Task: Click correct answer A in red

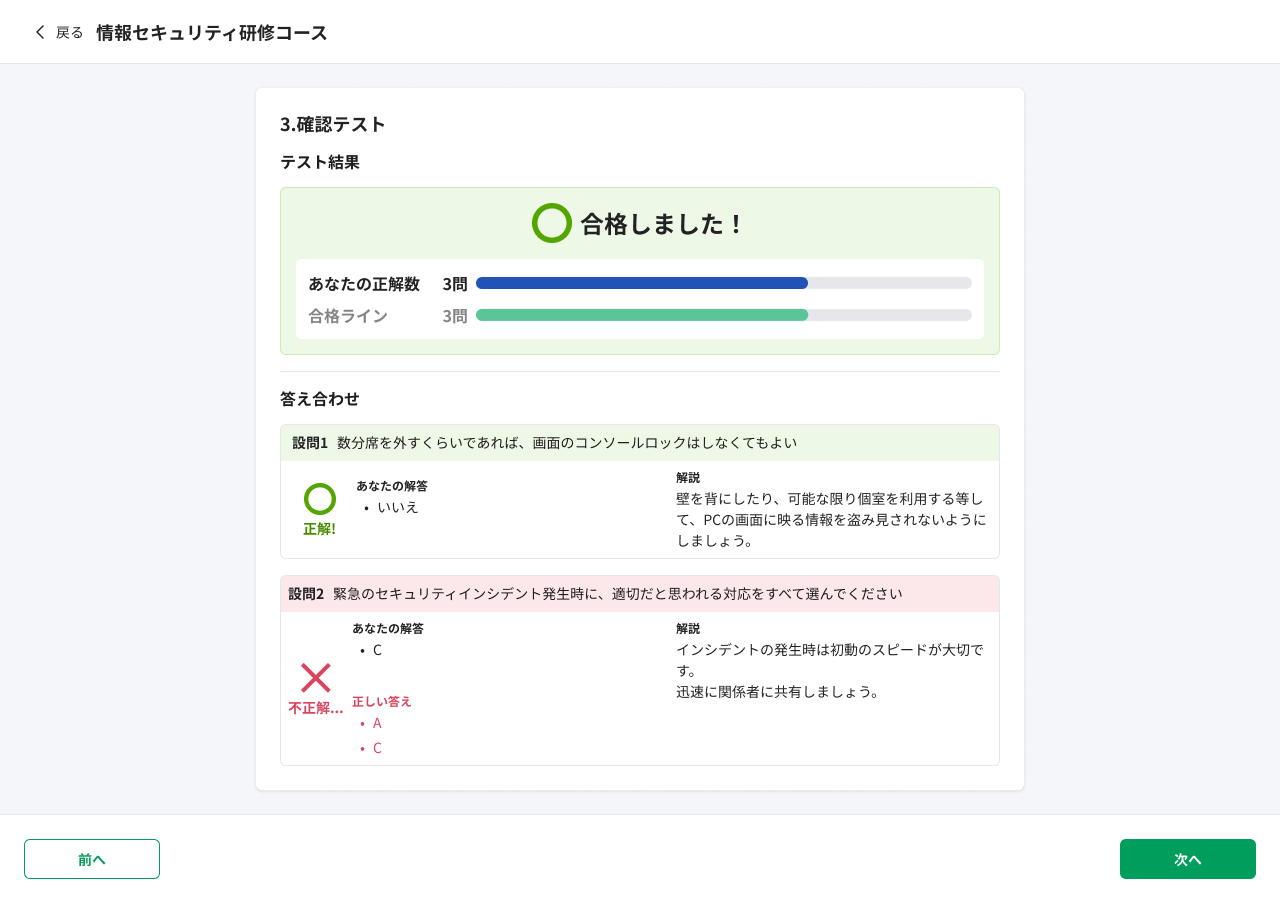Action: [x=377, y=723]
